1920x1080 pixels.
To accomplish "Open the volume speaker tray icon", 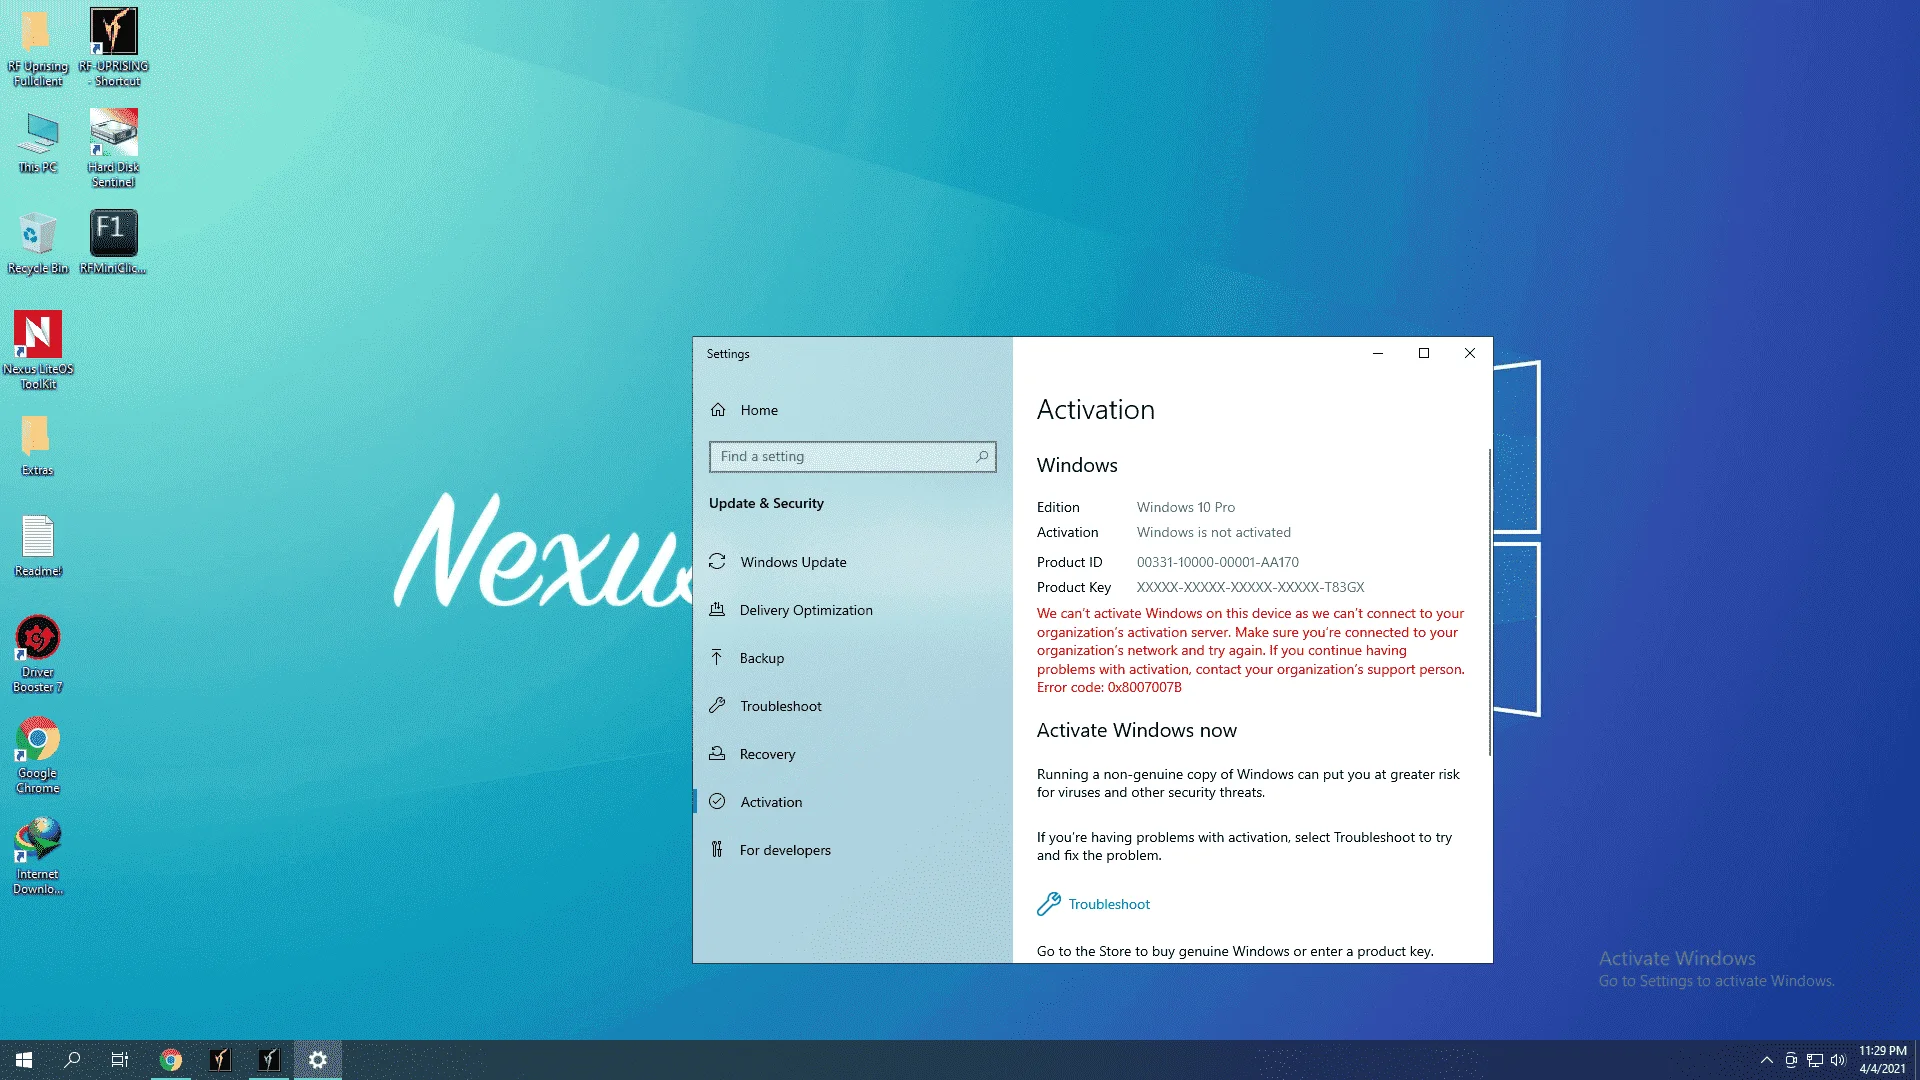I will click(1838, 1060).
